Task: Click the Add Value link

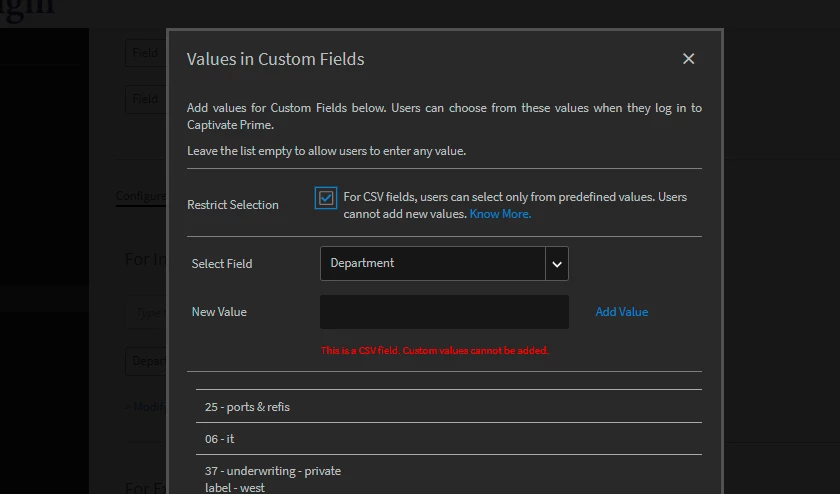Action: [621, 312]
